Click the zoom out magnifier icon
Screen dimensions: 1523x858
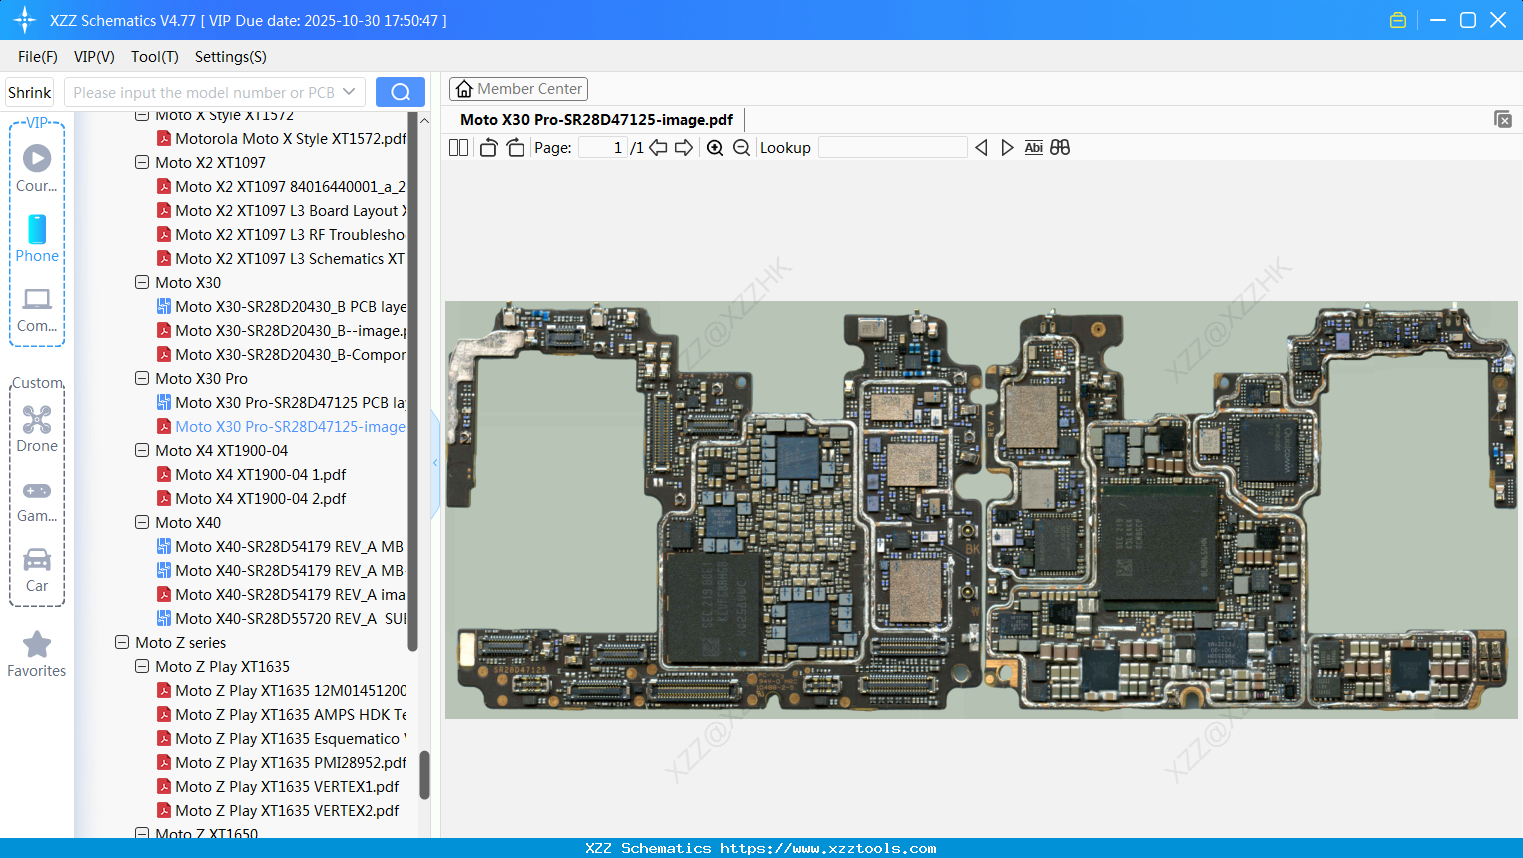(x=741, y=148)
